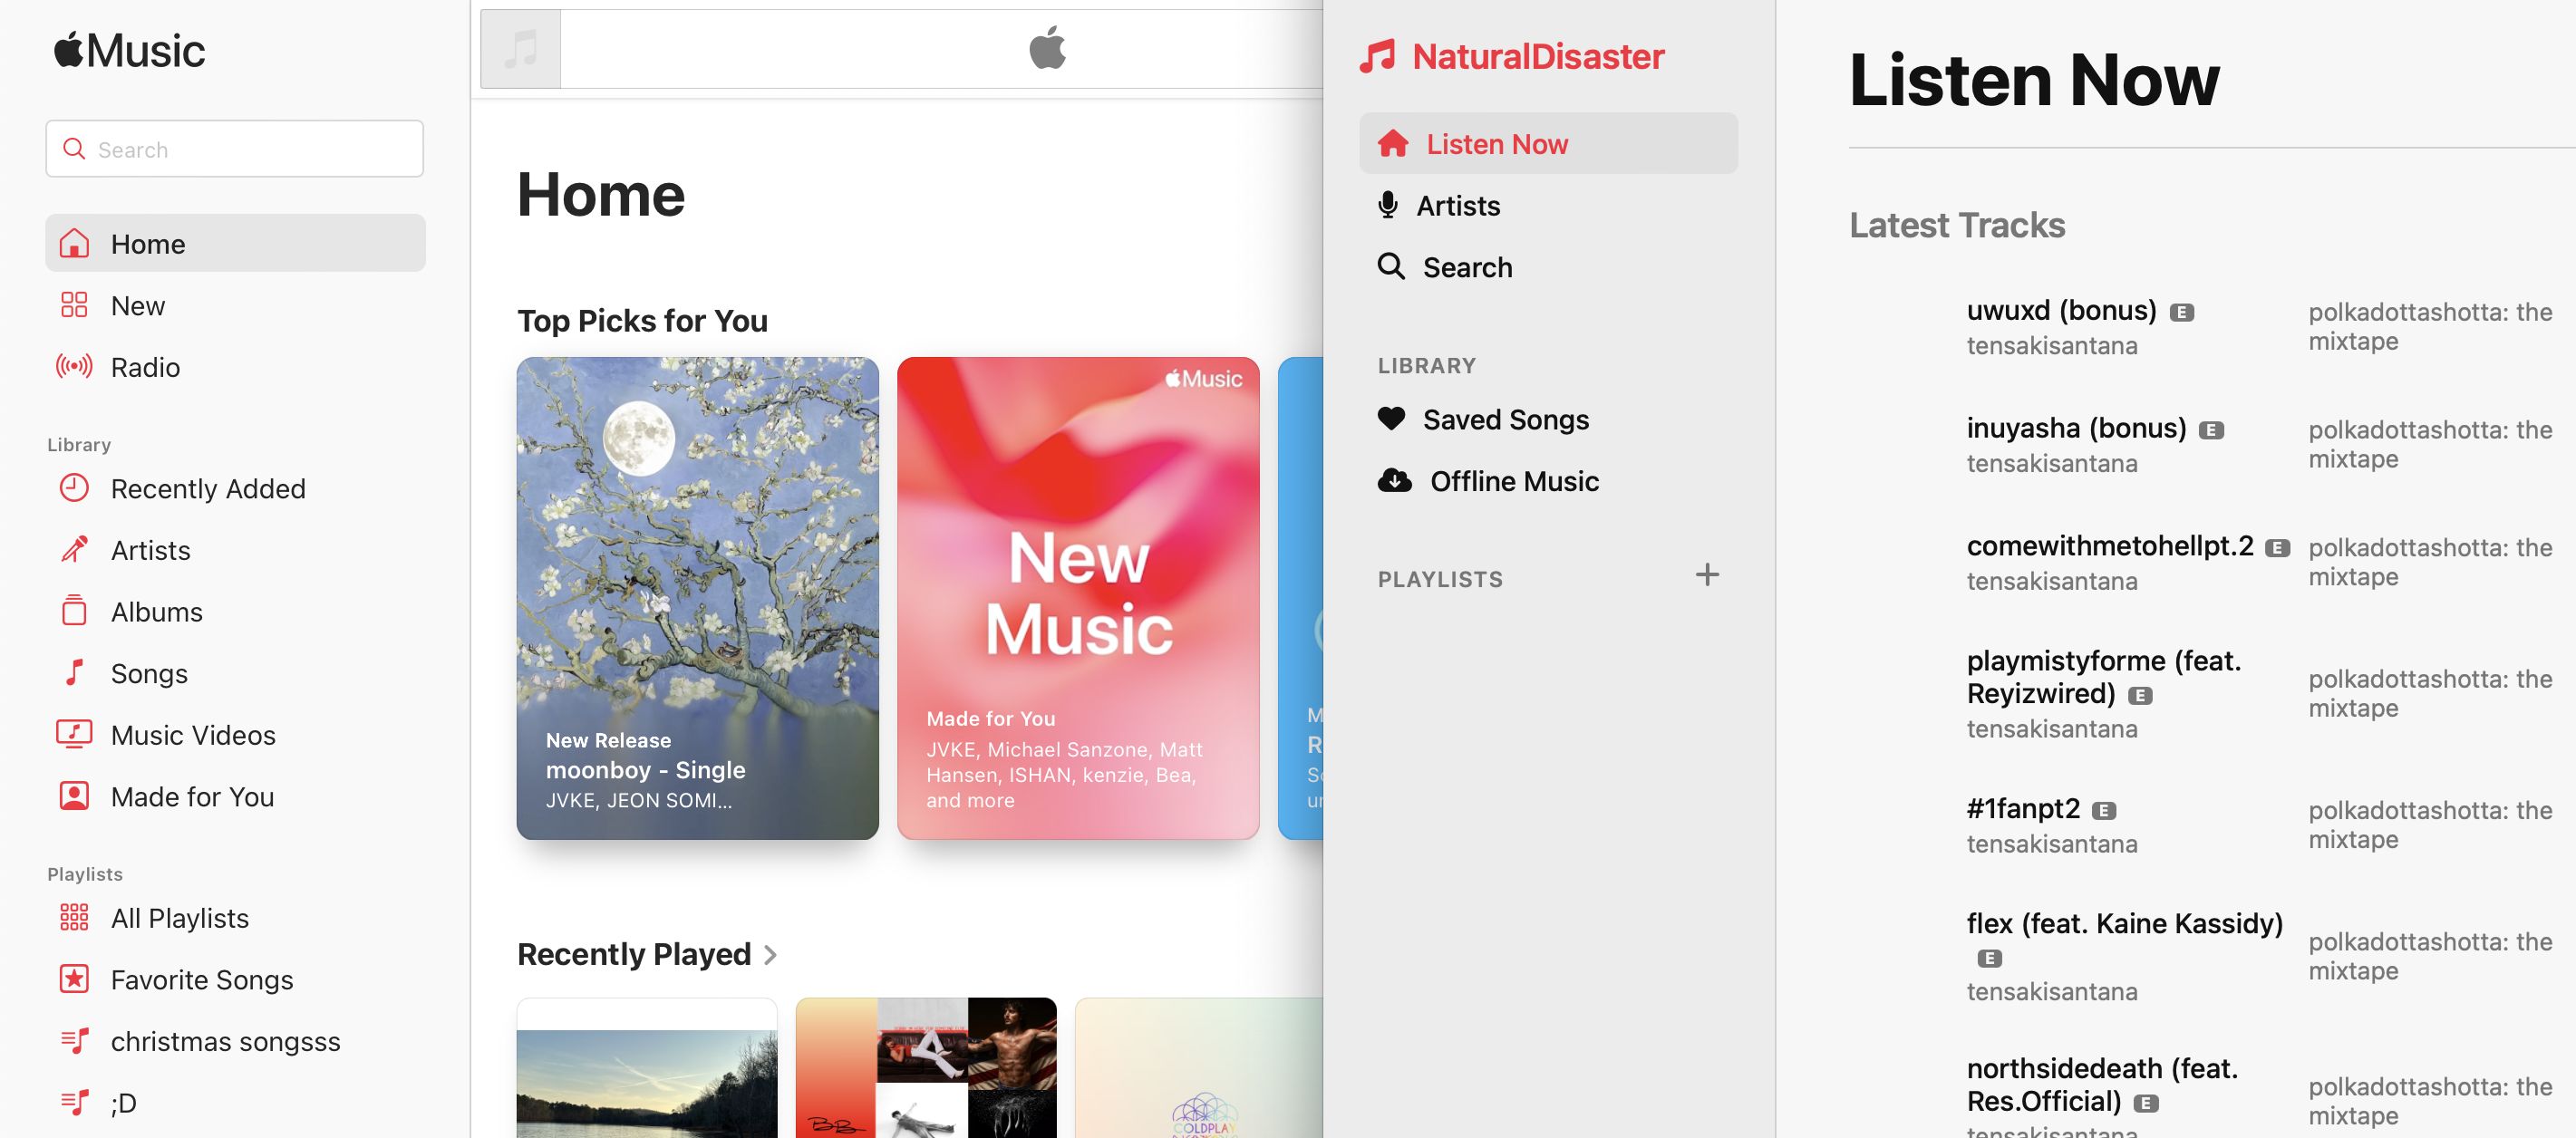Click the Music Videos screen icon

74,734
